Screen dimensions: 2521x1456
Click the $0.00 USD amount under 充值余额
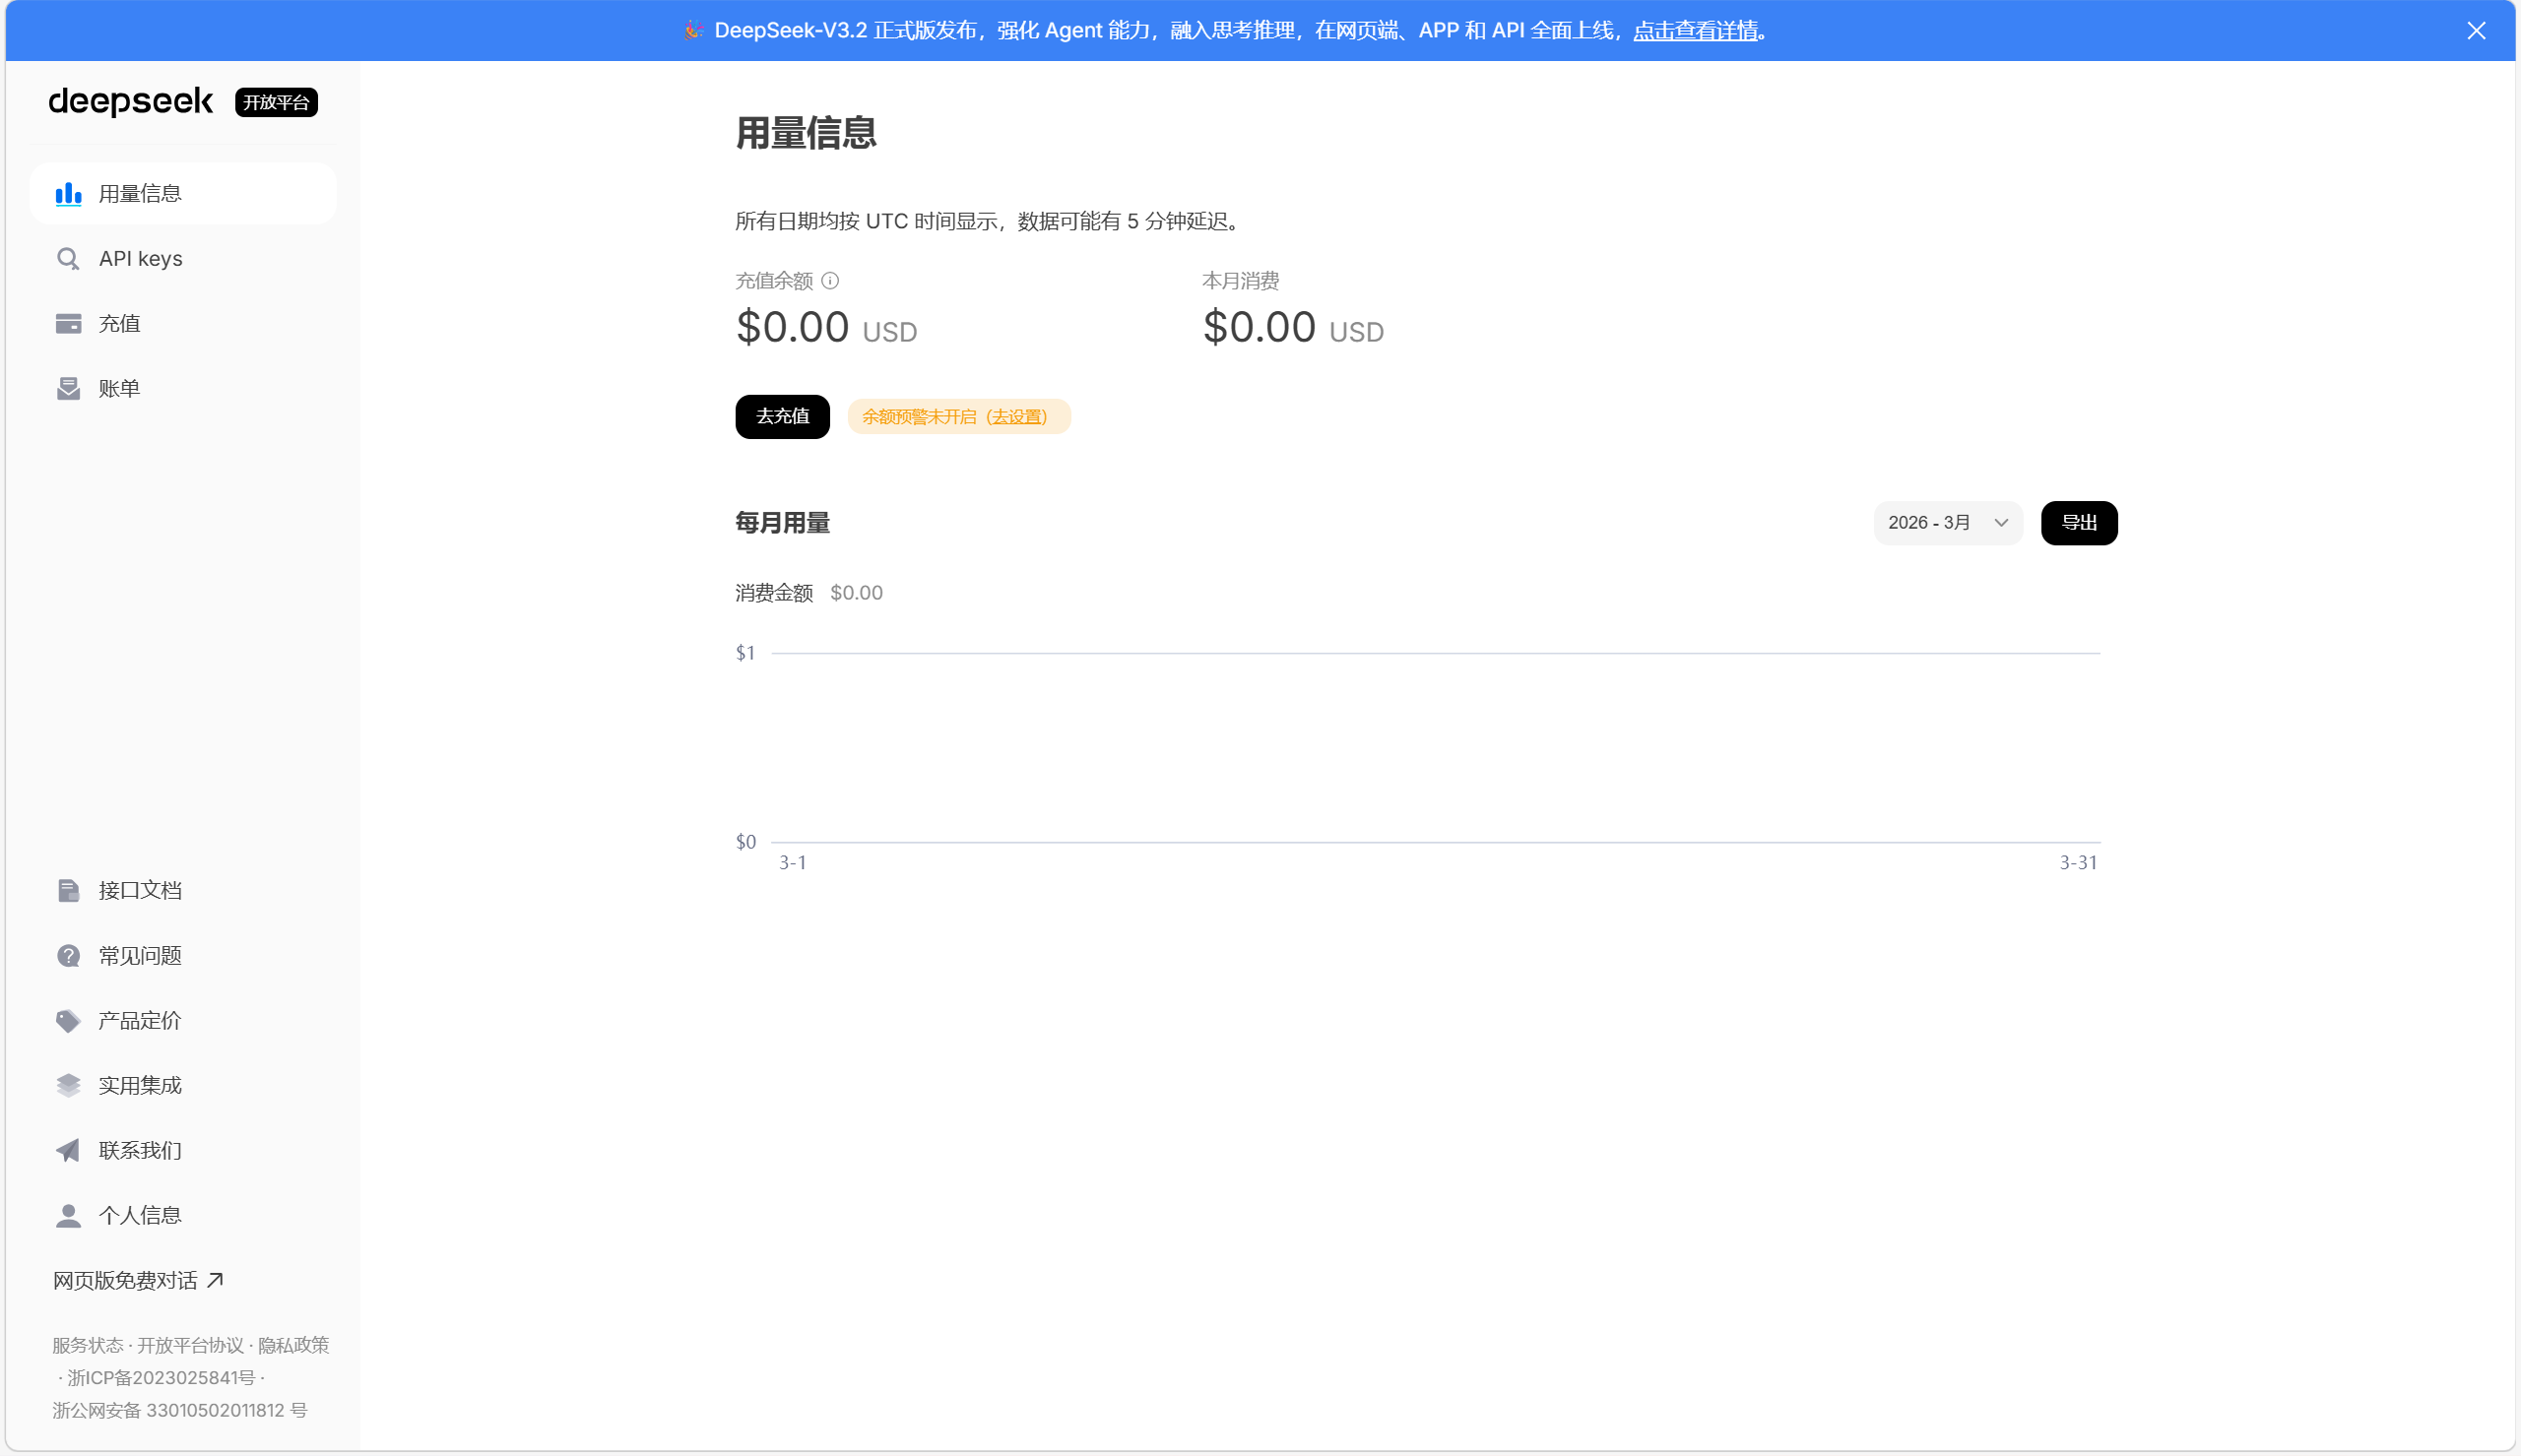826,328
